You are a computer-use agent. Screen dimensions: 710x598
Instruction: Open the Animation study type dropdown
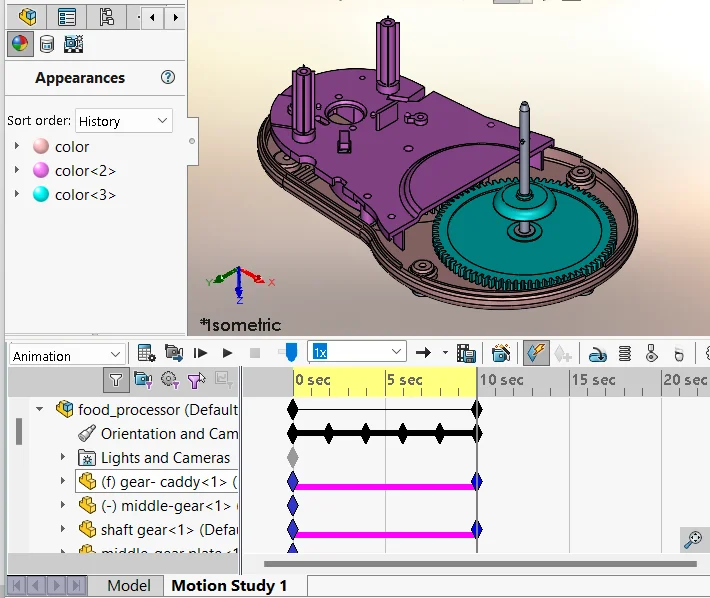coord(67,355)
